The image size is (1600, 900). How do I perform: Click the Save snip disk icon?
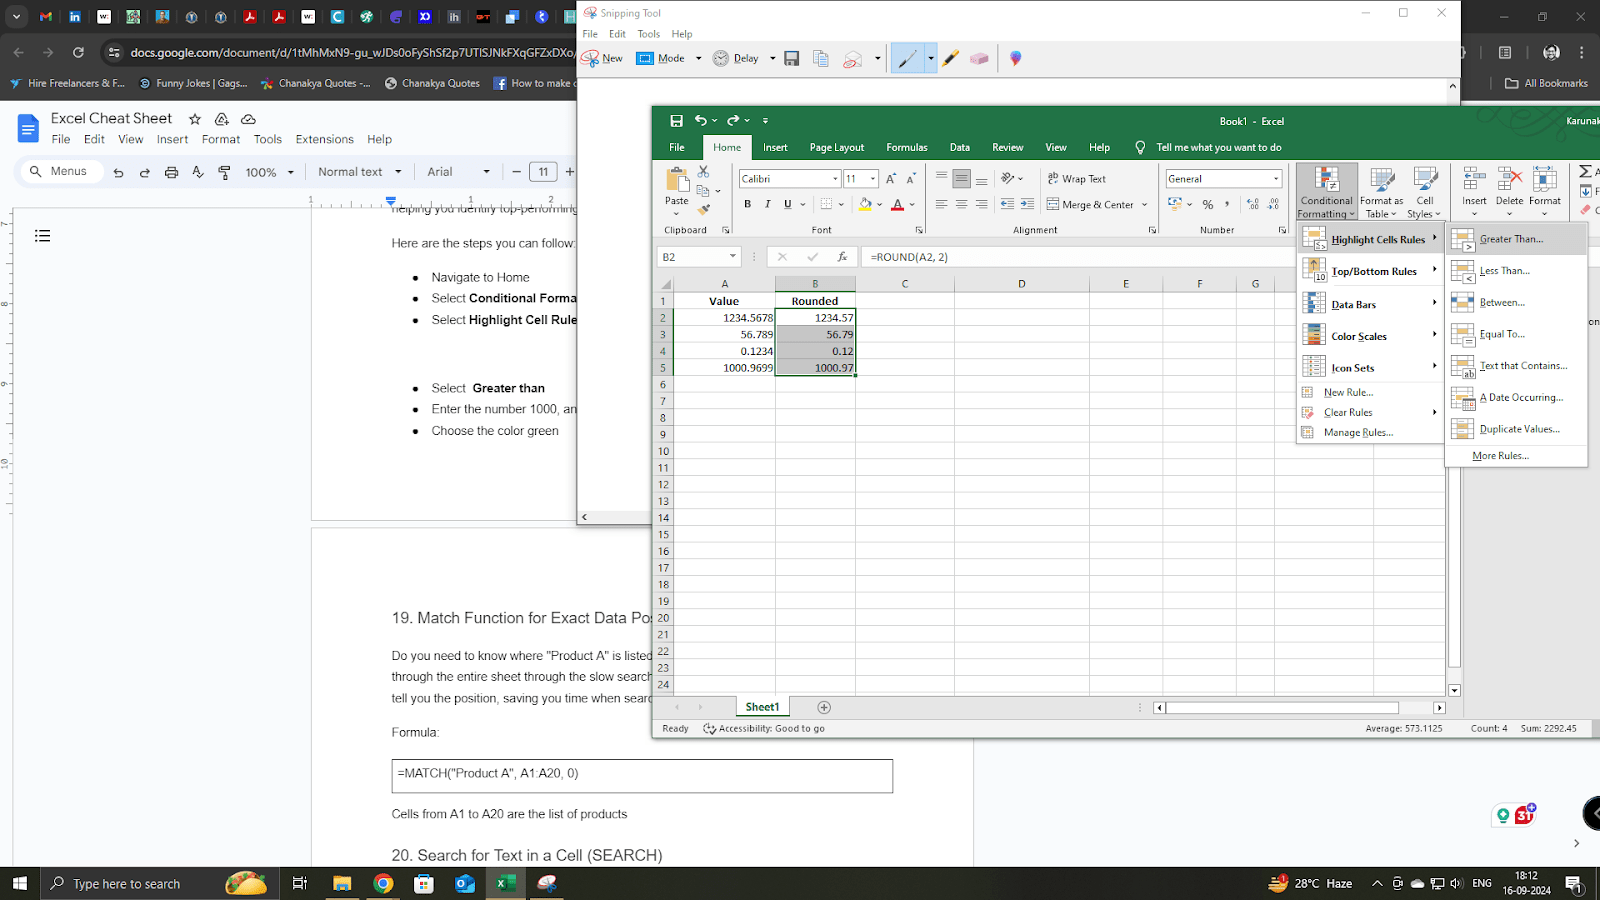[791, 58]
